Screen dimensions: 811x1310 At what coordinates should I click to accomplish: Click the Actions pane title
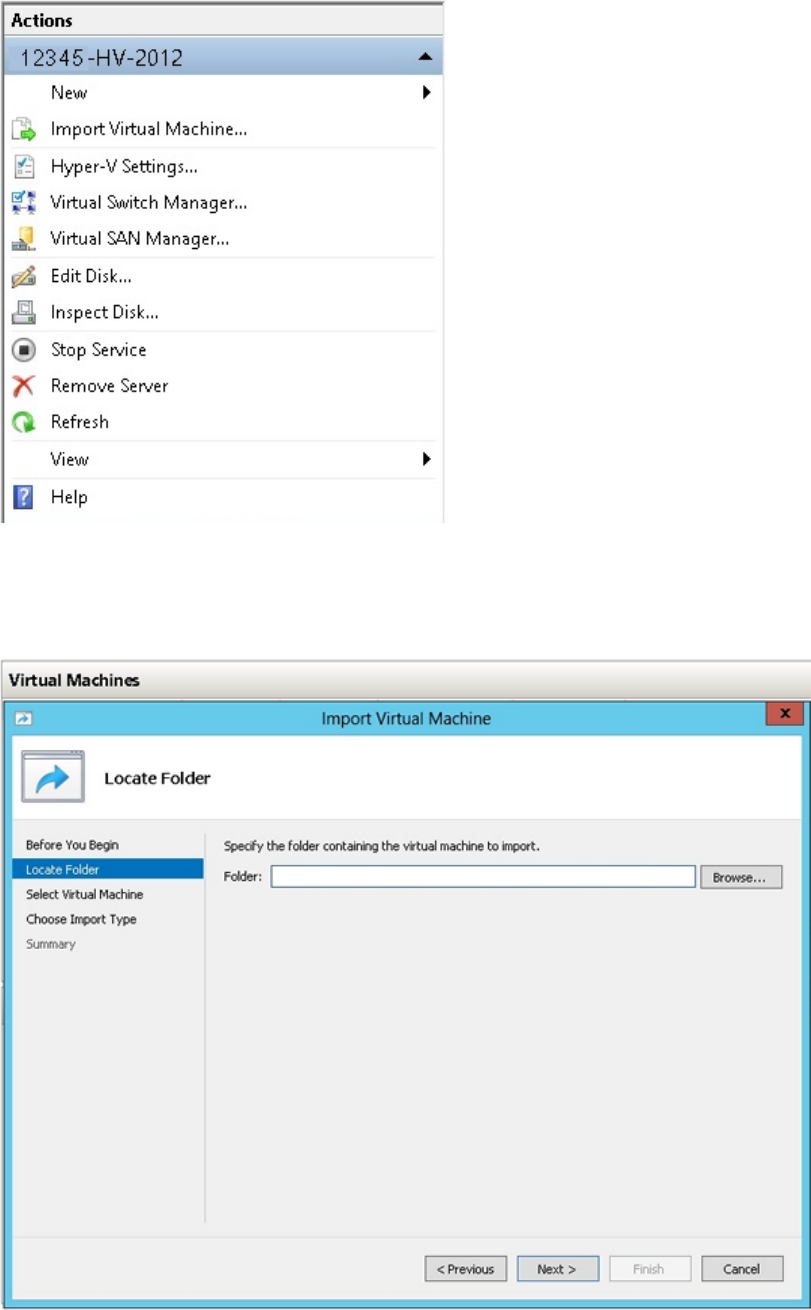point(42,19)
